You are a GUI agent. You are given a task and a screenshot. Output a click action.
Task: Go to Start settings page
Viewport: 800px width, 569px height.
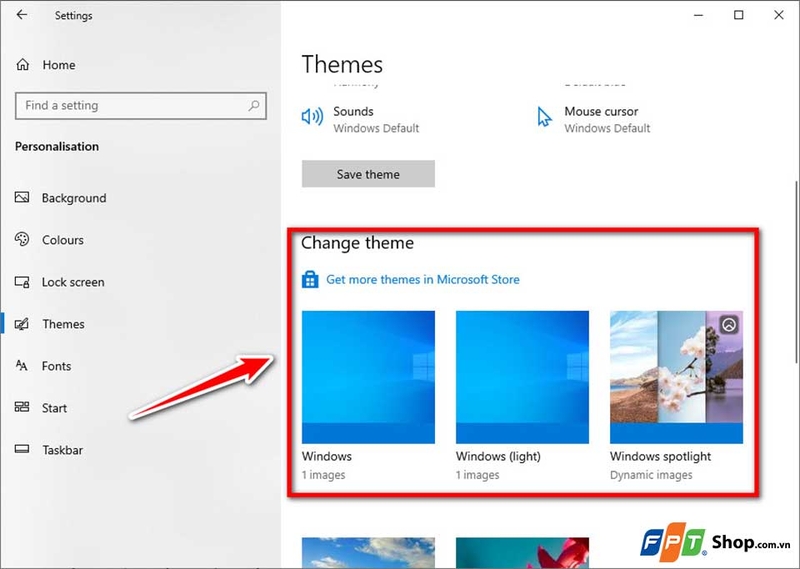pyautogui.click(x=54, y=408)
